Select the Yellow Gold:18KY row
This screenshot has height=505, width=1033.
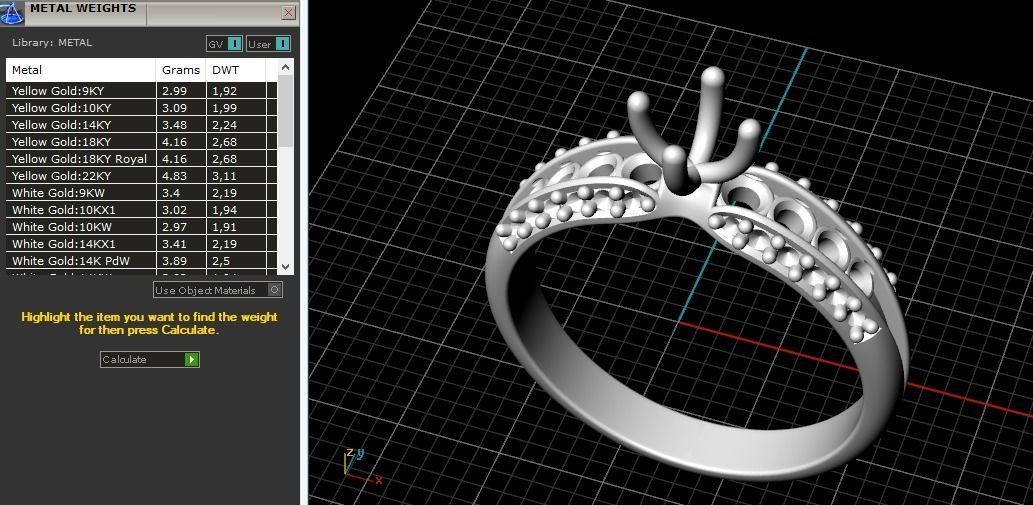point(142,142)
